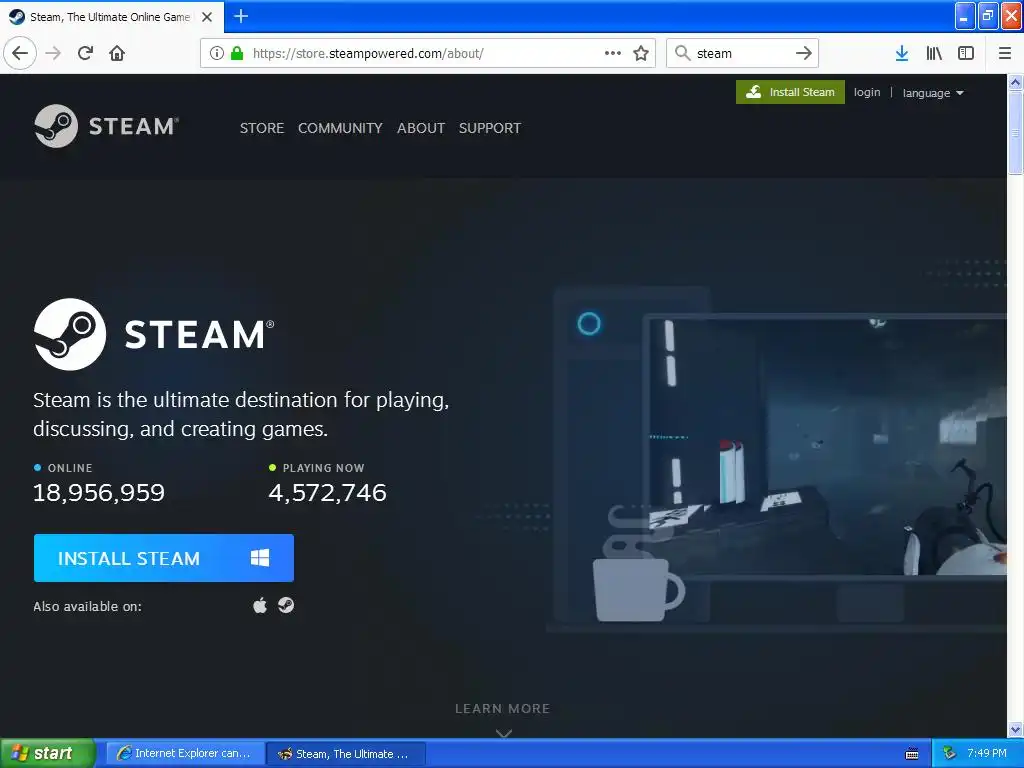The height and width of the screenshot is (768, 1024).
Task: Click the browser forward arrow
Action: (x=54, y=53)
